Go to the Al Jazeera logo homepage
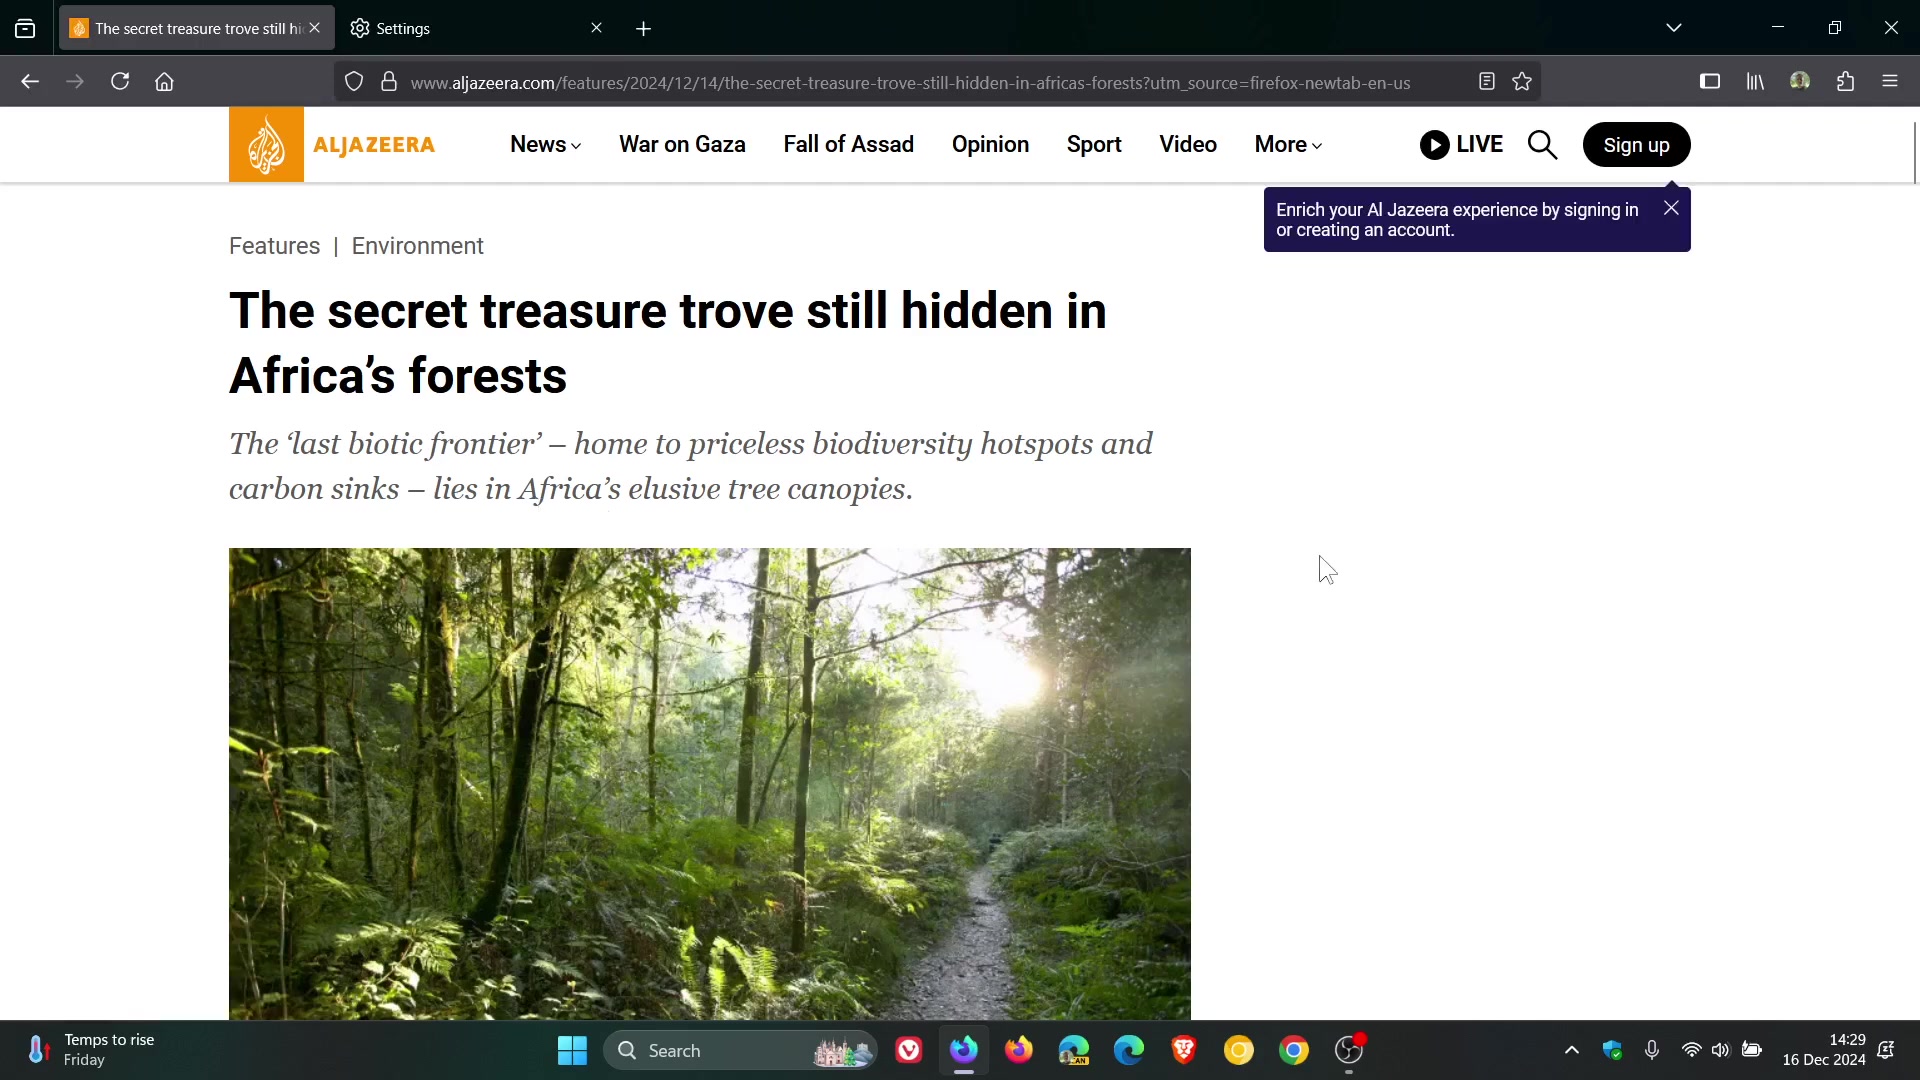The width and height of the screenshot is (1920, 1080). [x=332, y=145]
